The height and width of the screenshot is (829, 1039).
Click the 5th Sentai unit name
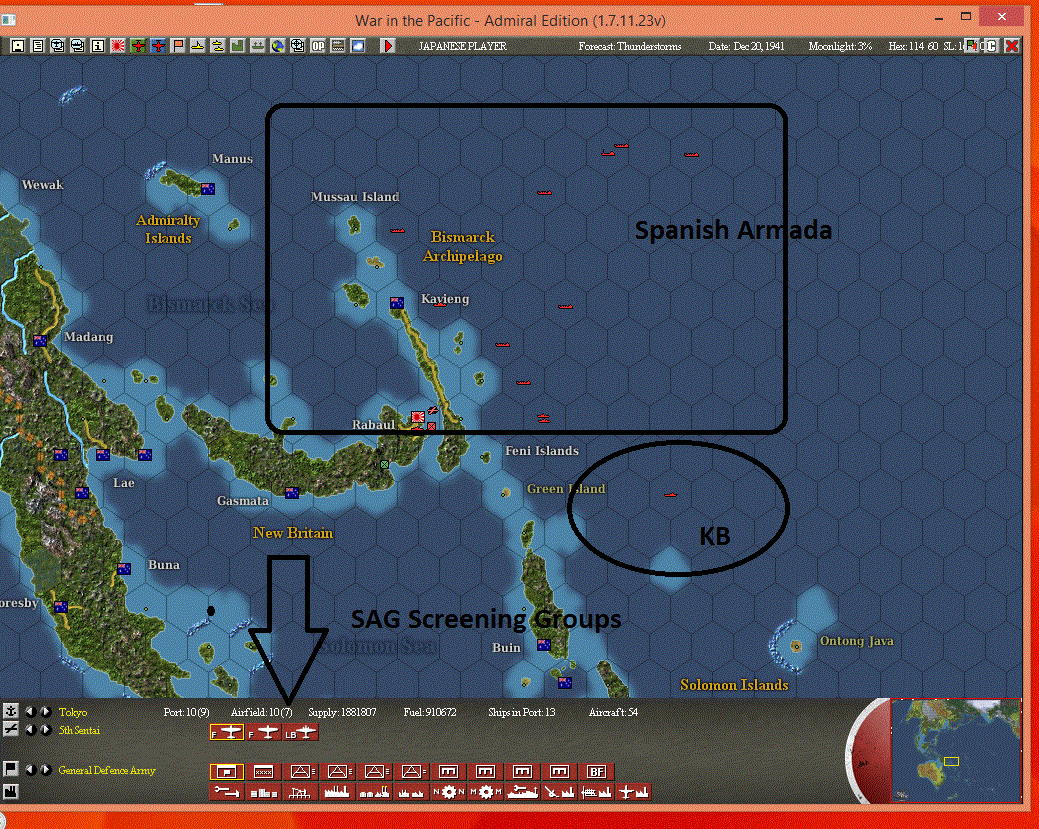(x=79, y=730)
